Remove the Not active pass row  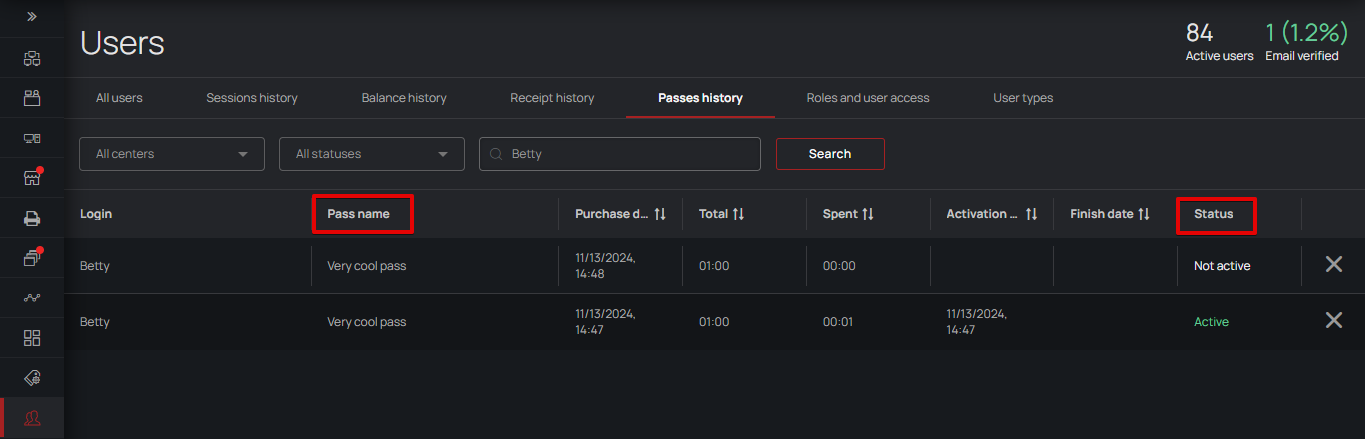click(1333, 265)
